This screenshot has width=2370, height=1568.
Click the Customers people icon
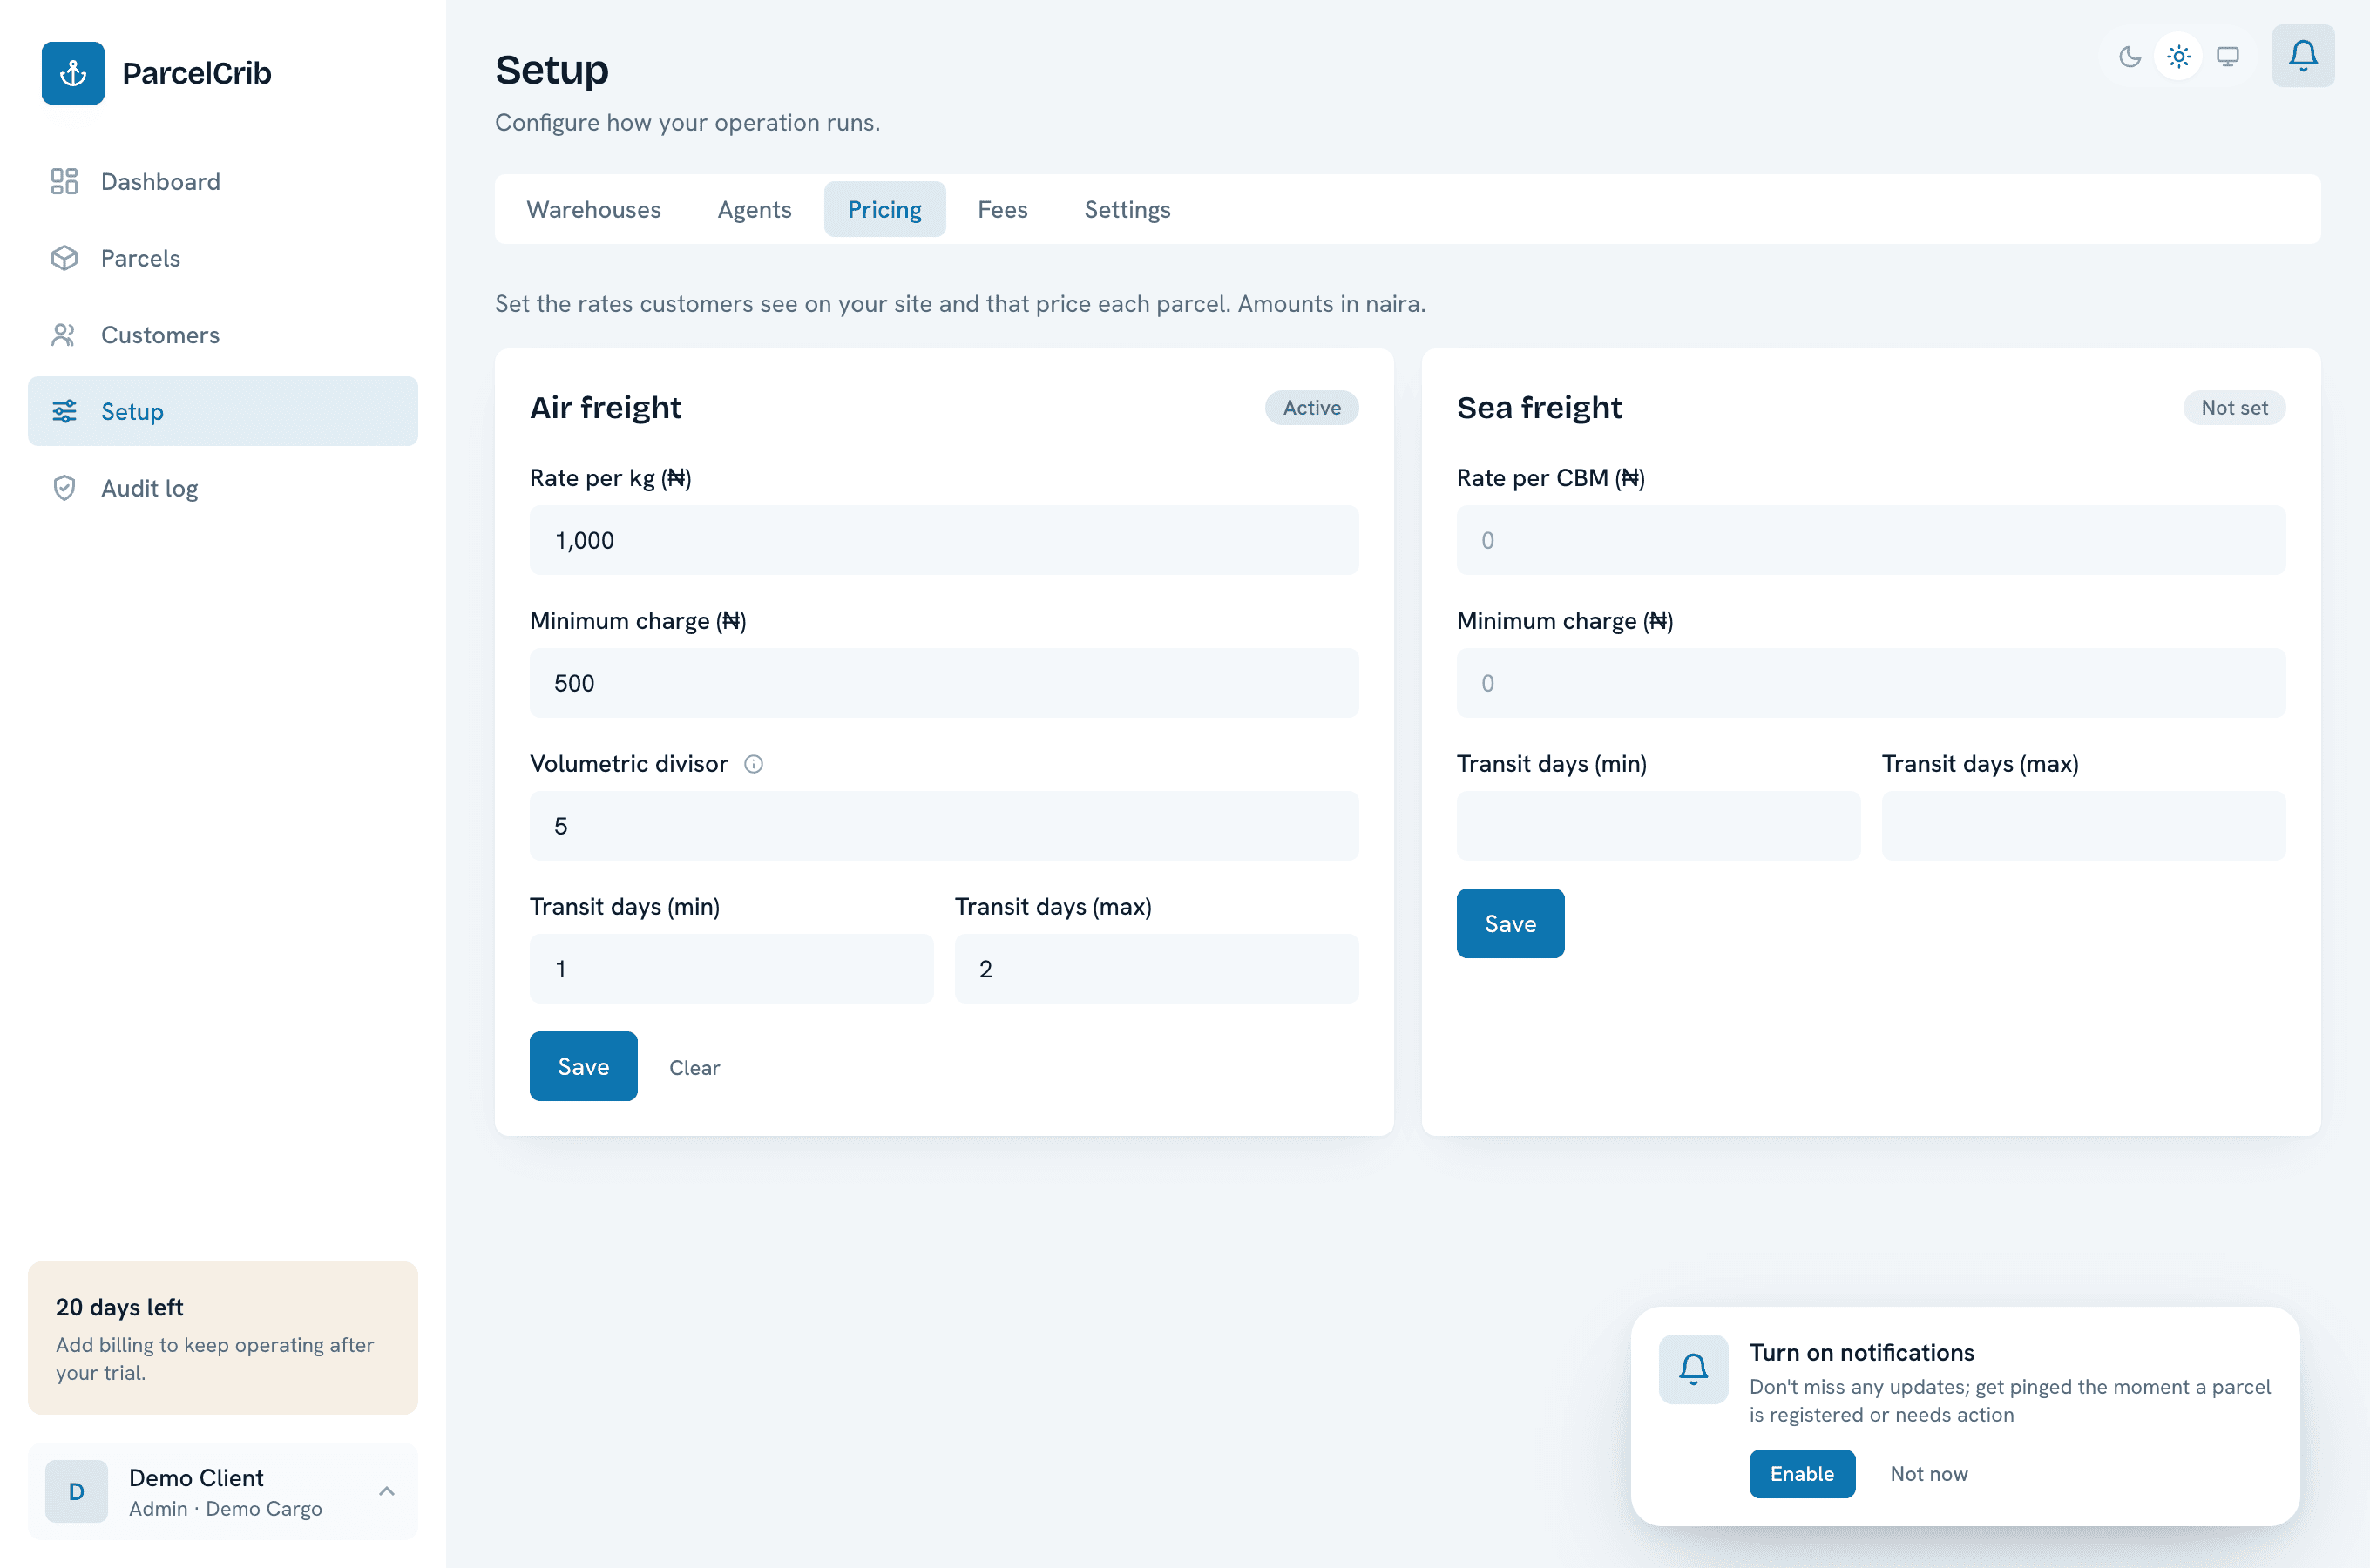pos(64,335)
